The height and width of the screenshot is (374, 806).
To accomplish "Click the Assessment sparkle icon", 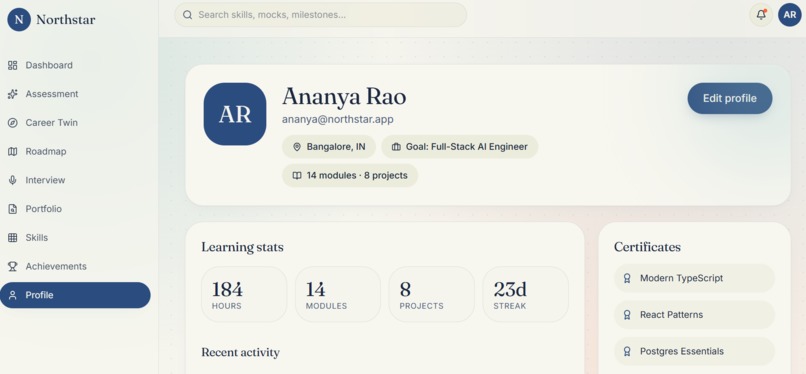I will point(13,94).
